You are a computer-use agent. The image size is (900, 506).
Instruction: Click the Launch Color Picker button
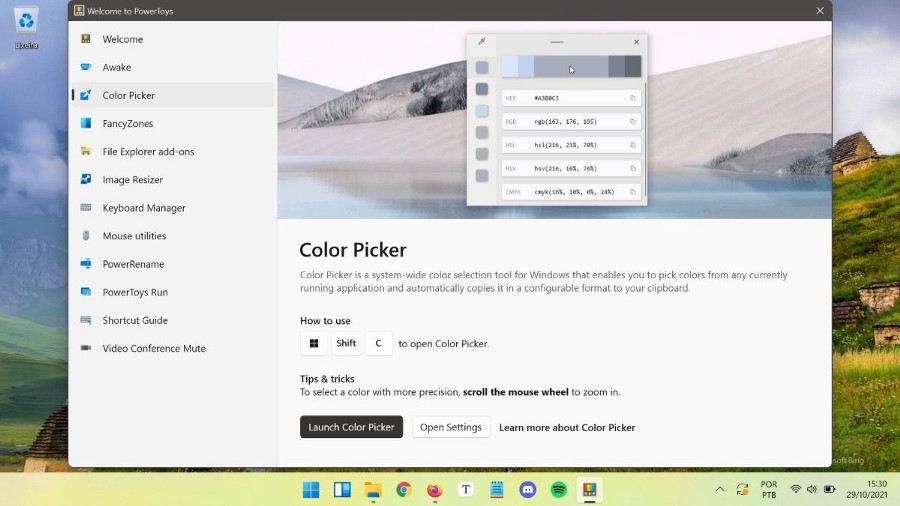pos(351,427)
